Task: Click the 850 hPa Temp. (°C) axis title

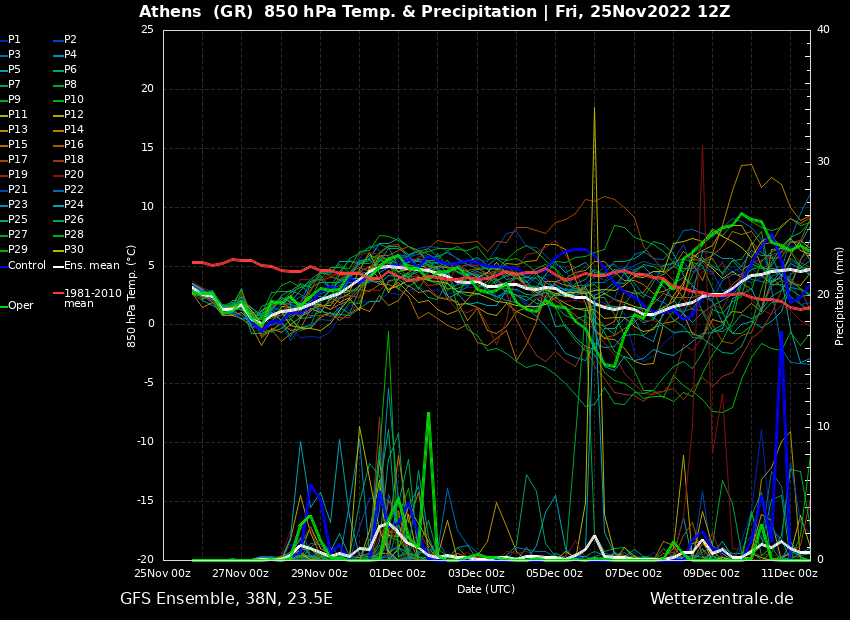Action: 132,296
